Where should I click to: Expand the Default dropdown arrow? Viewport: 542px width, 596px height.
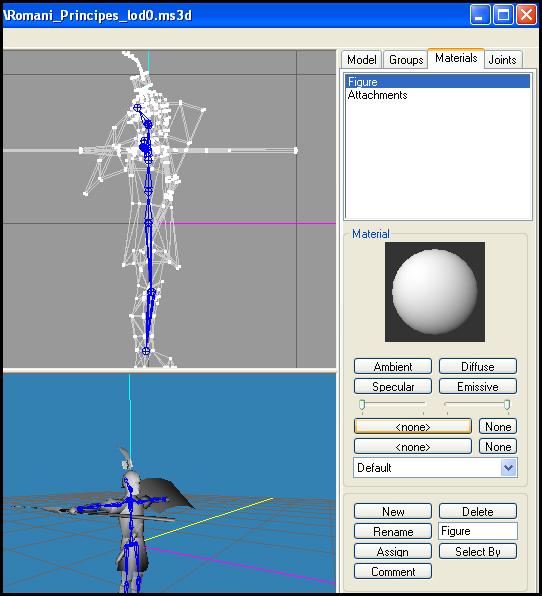pos(509,468)
